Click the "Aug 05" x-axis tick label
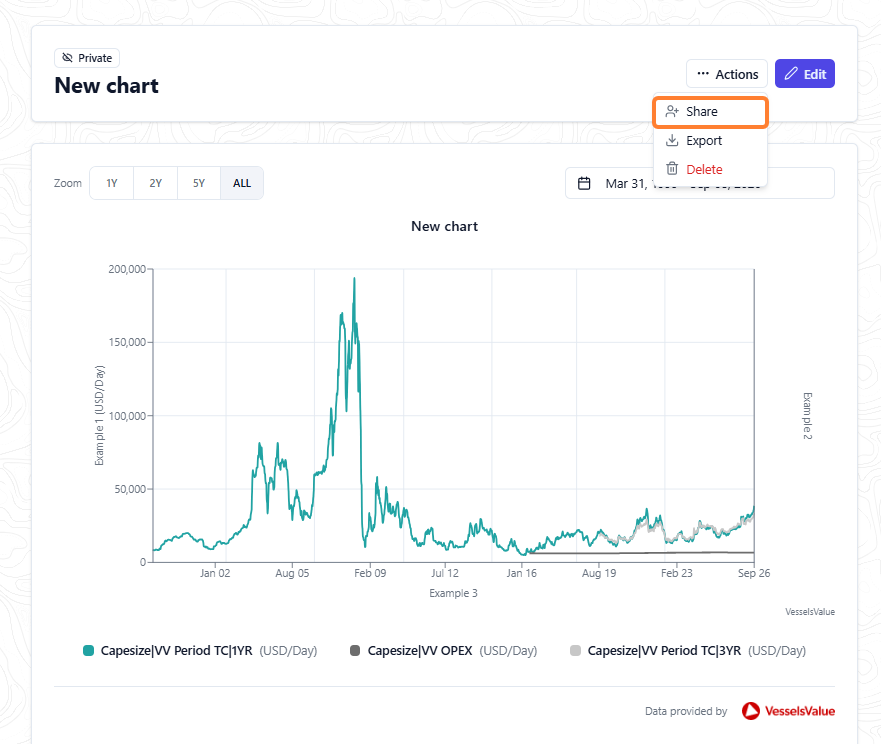 pos(292,573)
